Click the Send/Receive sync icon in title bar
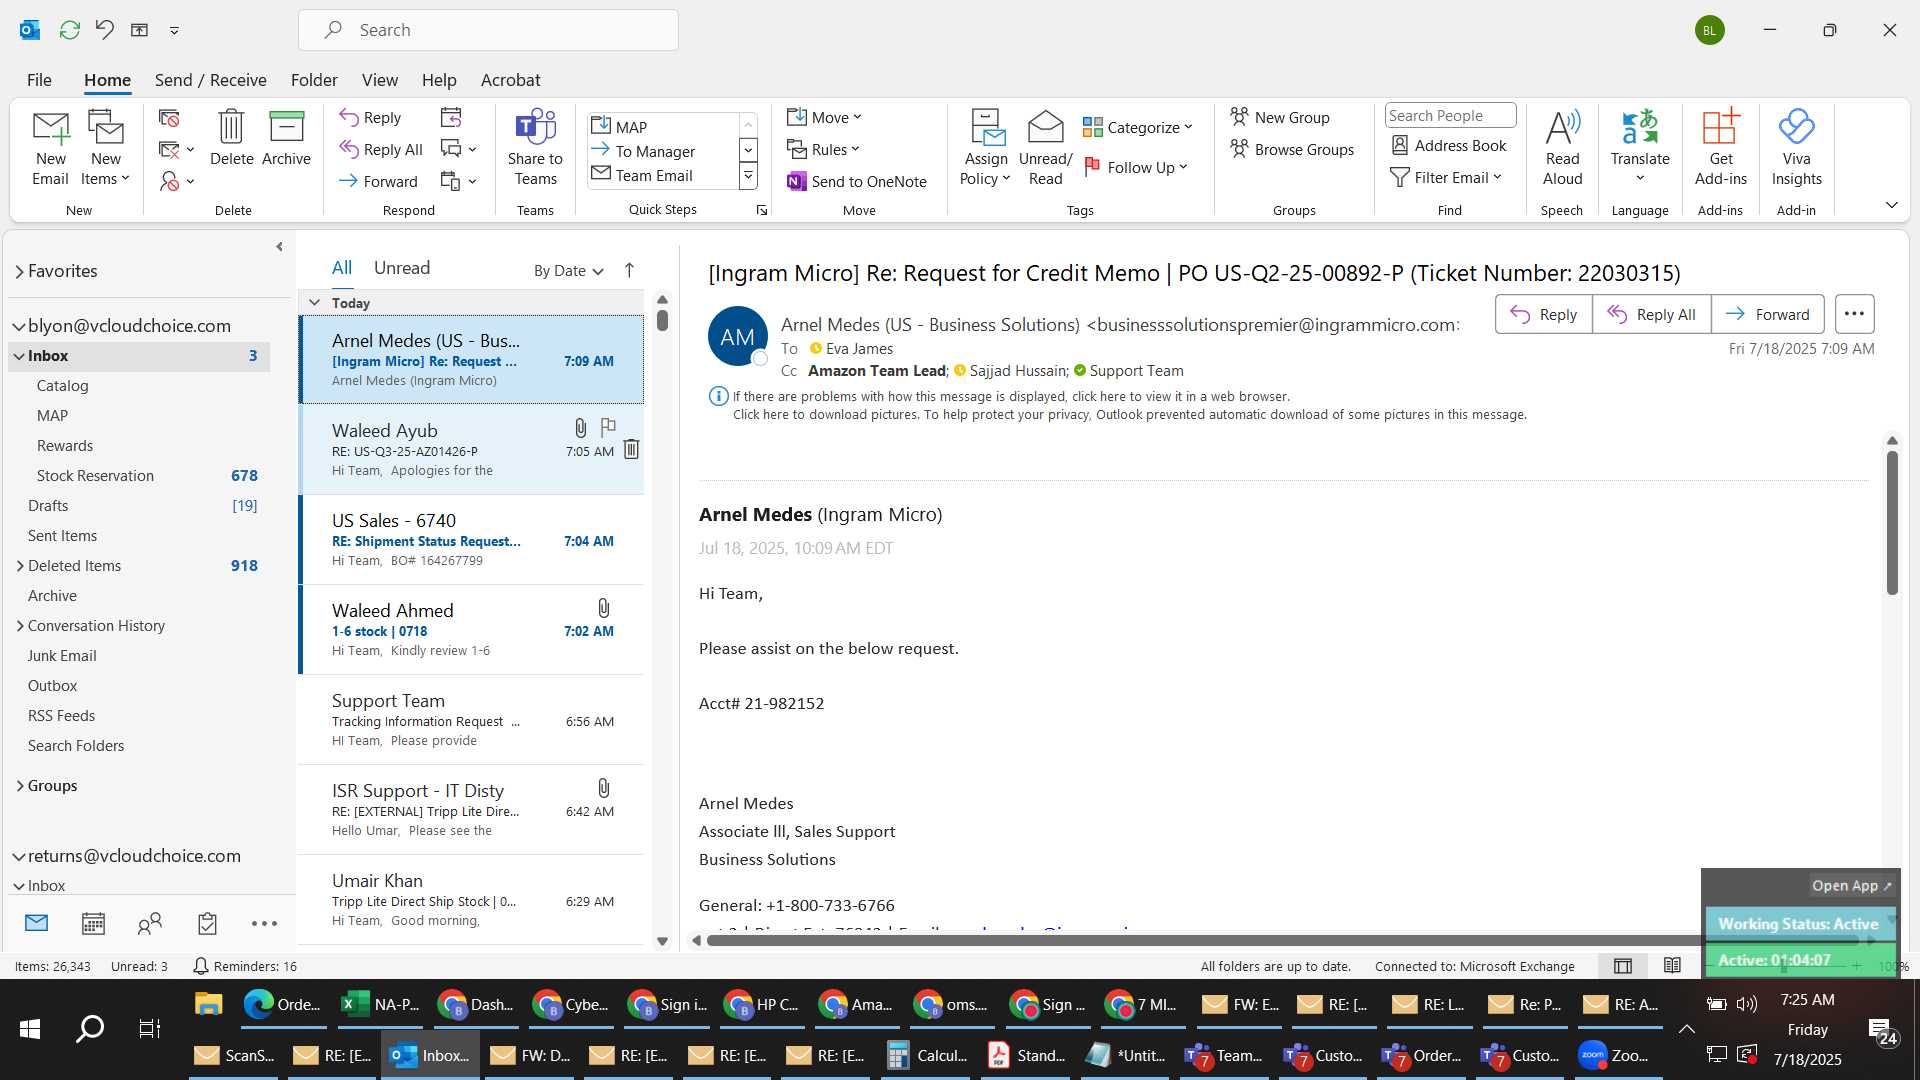The height and width of the screenshot is (1080, 1920). pyautogui.click(x=69, y=30)
